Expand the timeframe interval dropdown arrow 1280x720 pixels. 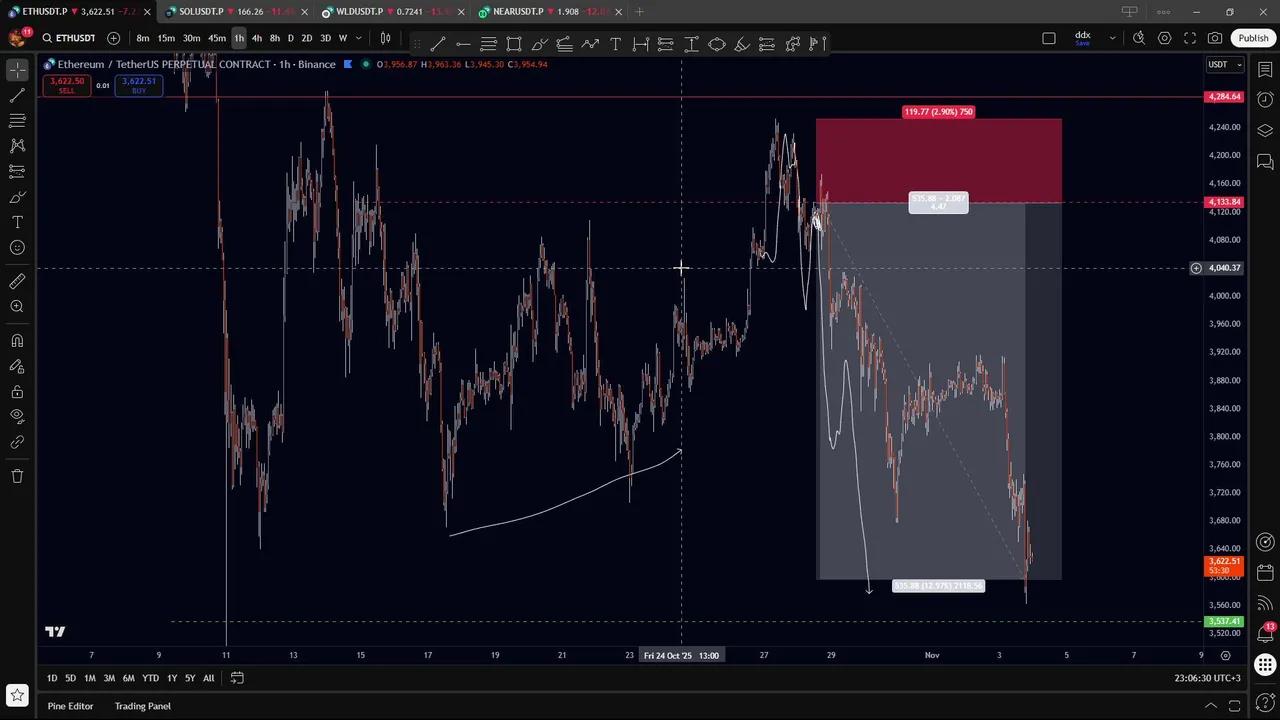[358, 38]
